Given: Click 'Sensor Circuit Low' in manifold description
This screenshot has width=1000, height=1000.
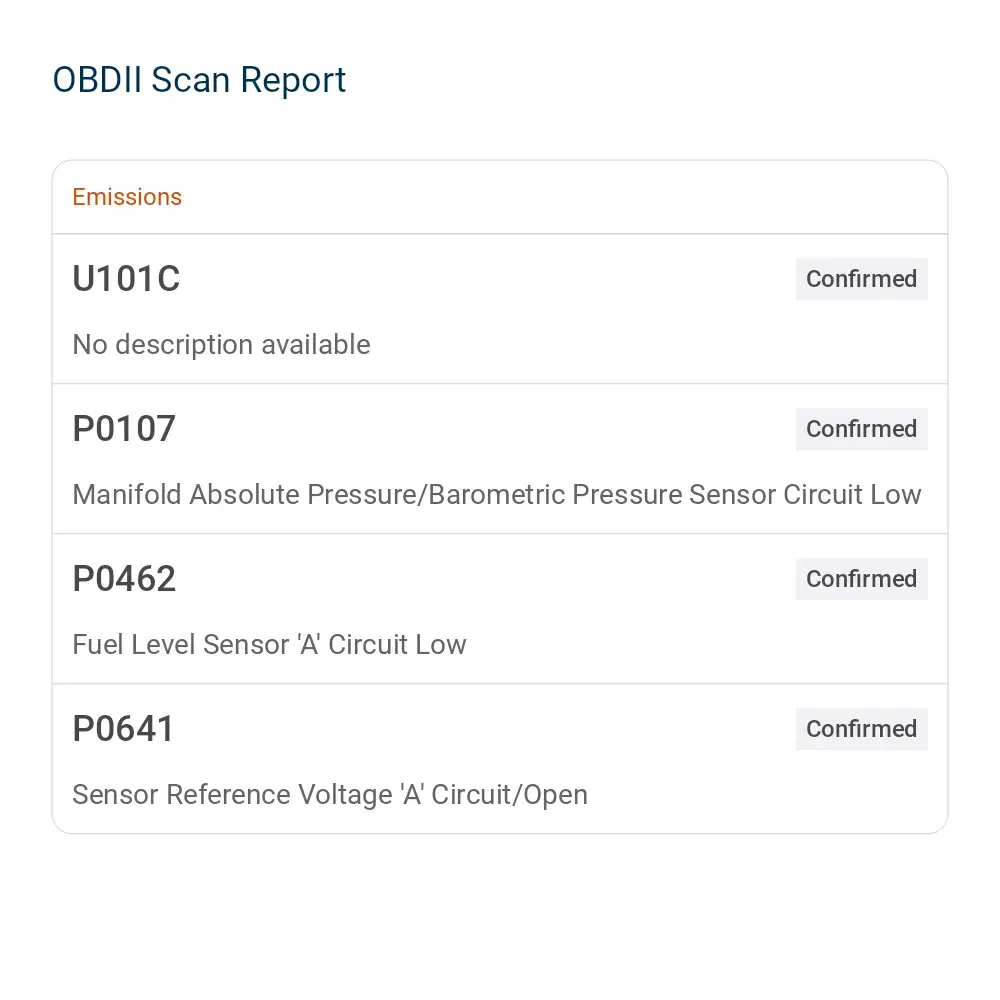Looking at the screenshot, I should pos(805,494).
